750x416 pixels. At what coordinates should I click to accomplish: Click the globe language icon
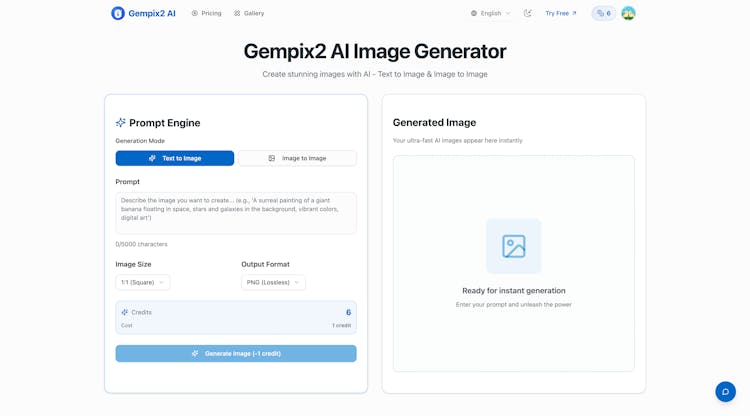(474, 13)
